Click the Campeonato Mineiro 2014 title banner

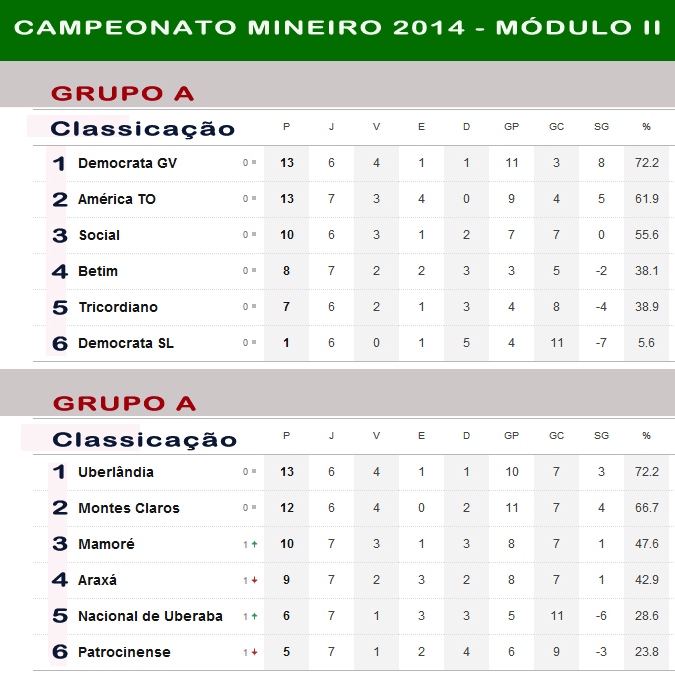pos(337,27)
